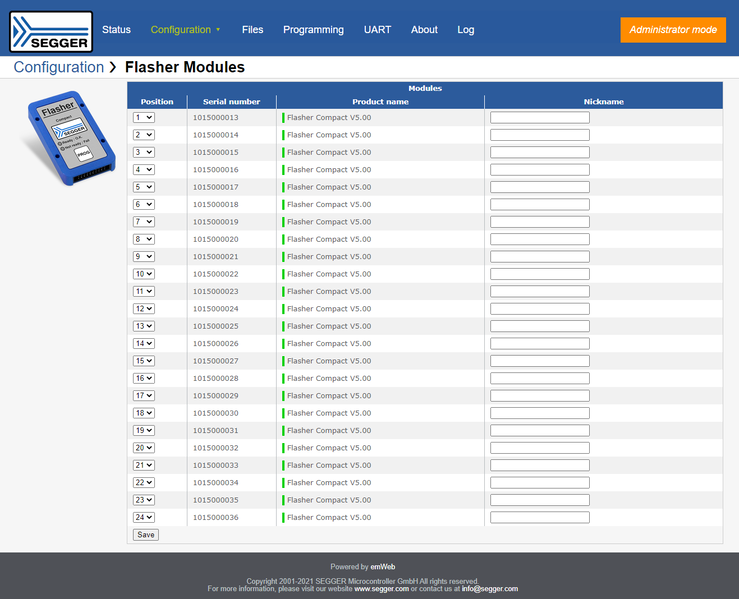
Task: Click the SEGGER logo icon
Action: pos(51,31)
